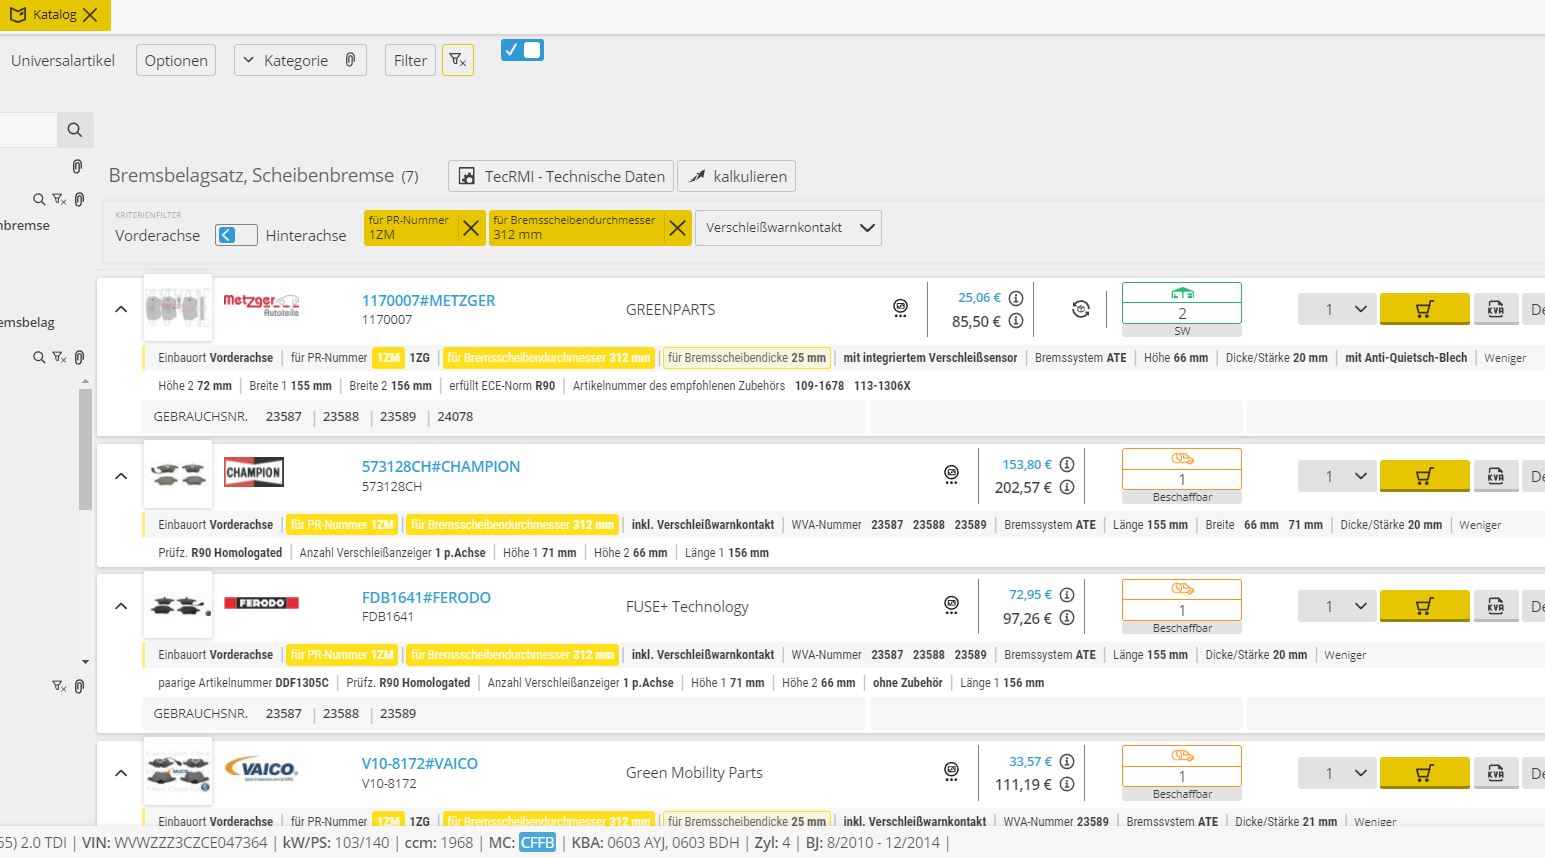Open the FERODO brake pad thumbnail
Image resolution: width=1545 pixels, height=858 pixels.
[178, 604]
